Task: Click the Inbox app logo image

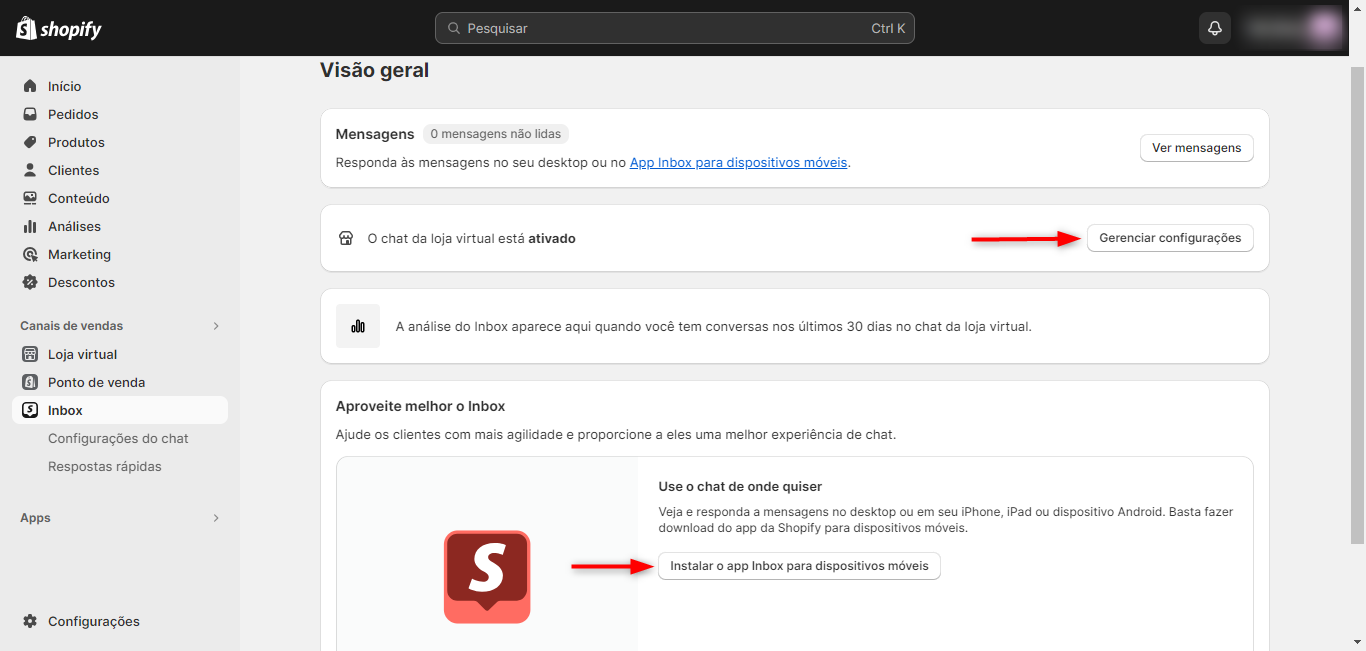Action: [487, 577]
